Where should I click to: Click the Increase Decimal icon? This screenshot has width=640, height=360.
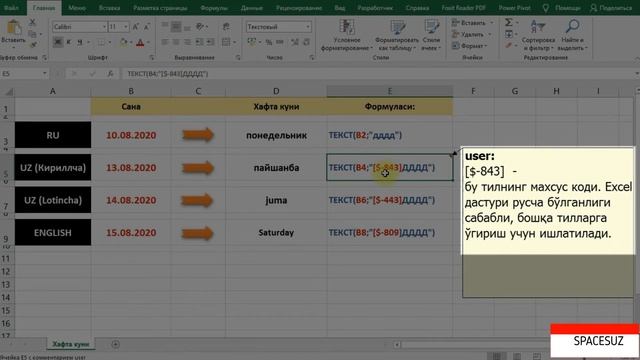pos(295,42)
